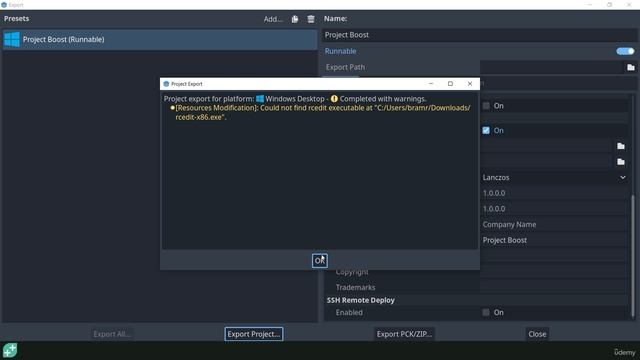Click the options panel vertical scrollbar

(x=633, y=255)
